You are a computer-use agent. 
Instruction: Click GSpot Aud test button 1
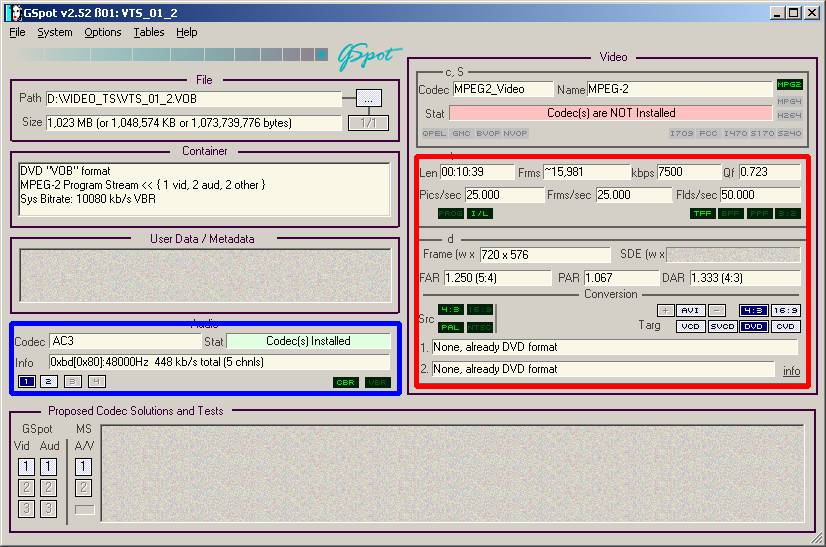[48, 466]
